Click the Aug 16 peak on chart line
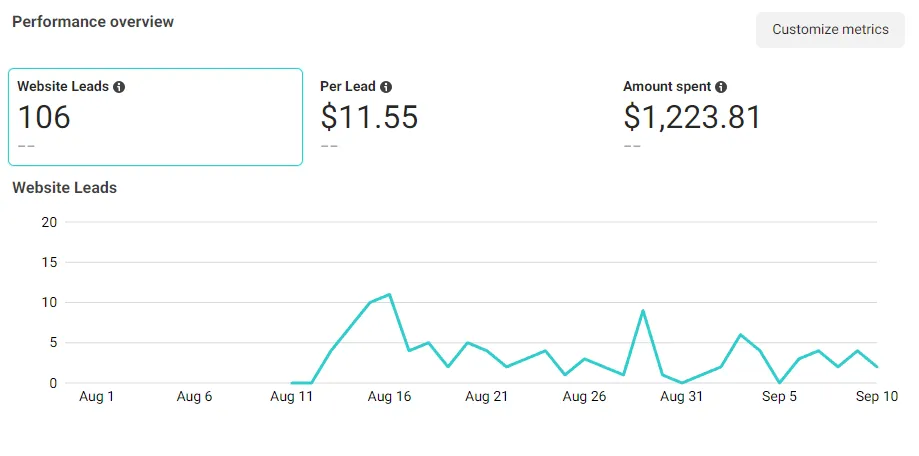The width and height of the screenshot is (919, 456). 389,295
